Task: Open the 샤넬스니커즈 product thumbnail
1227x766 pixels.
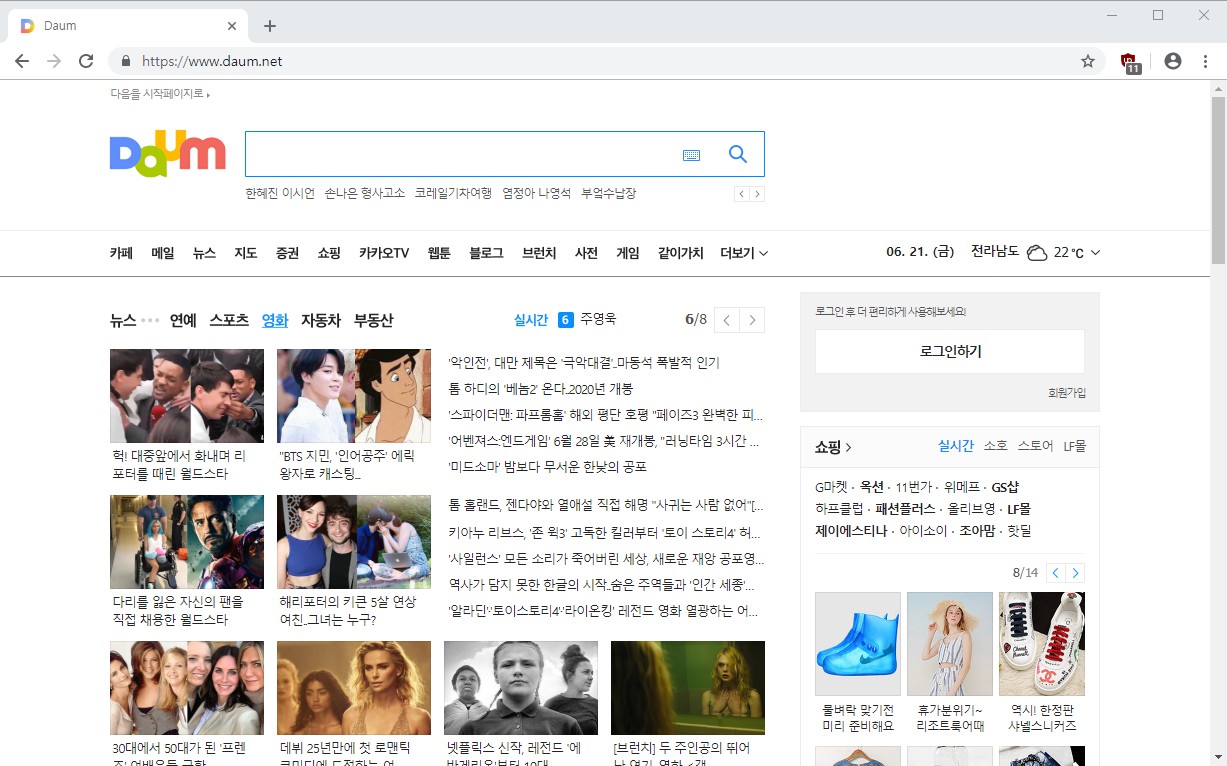Action: click(x=1042, y=644)
